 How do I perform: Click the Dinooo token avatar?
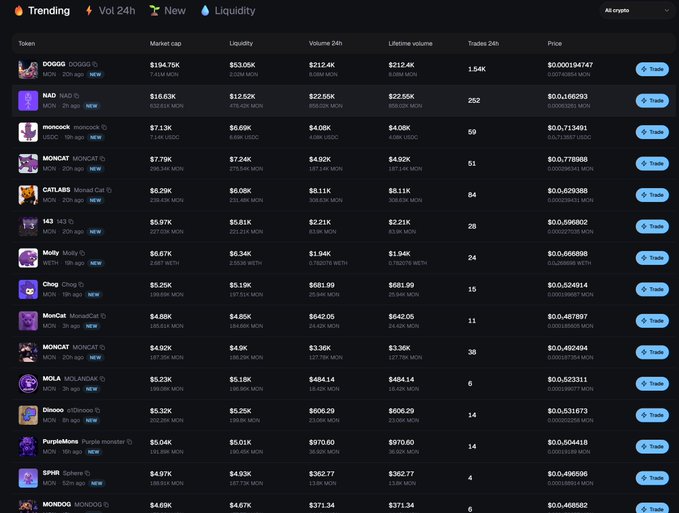[x=28, y=415]
